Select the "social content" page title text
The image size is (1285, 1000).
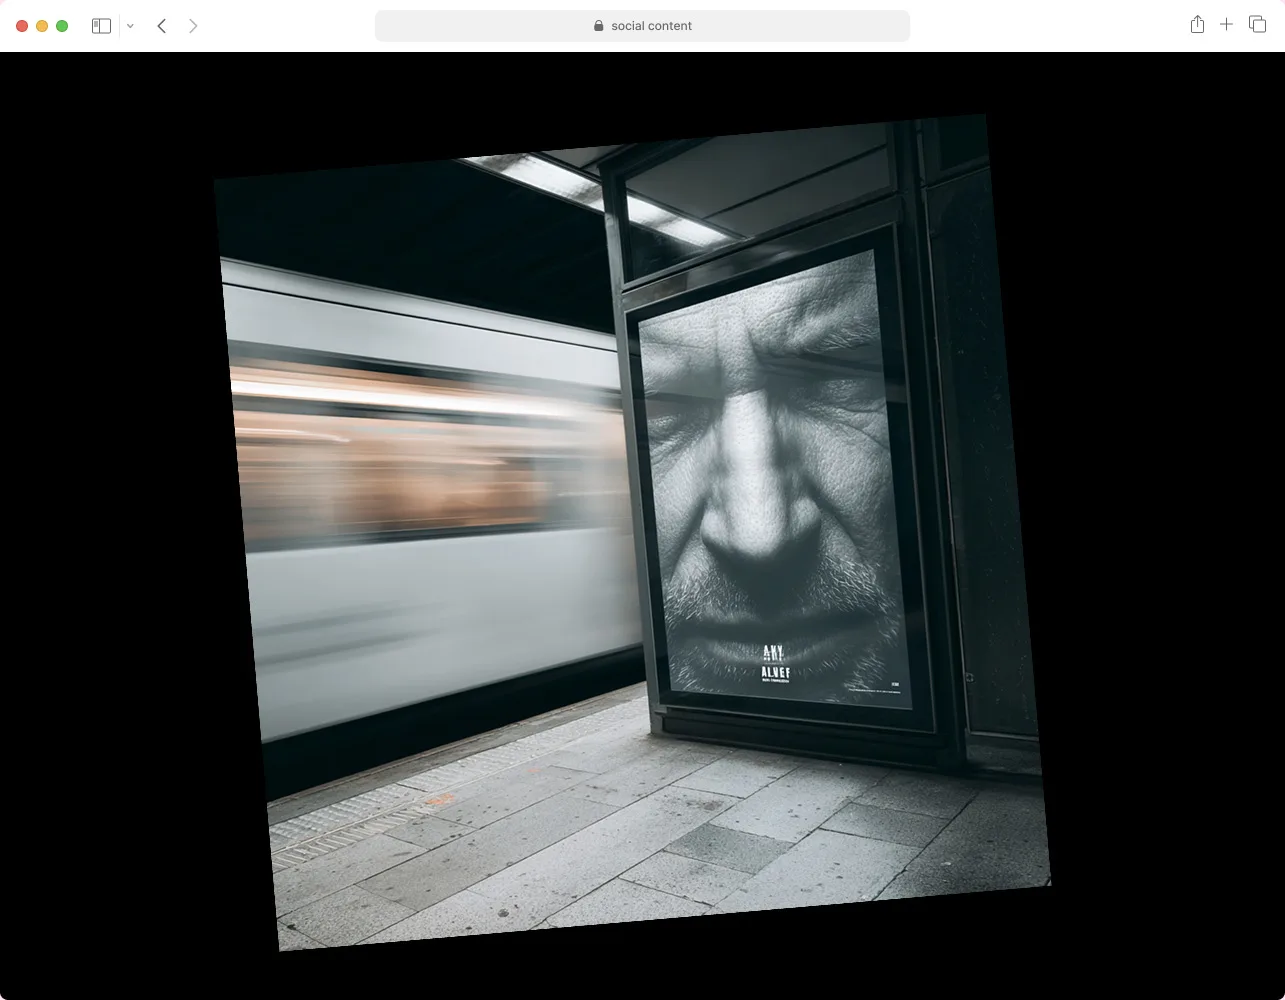coord(651,26)
